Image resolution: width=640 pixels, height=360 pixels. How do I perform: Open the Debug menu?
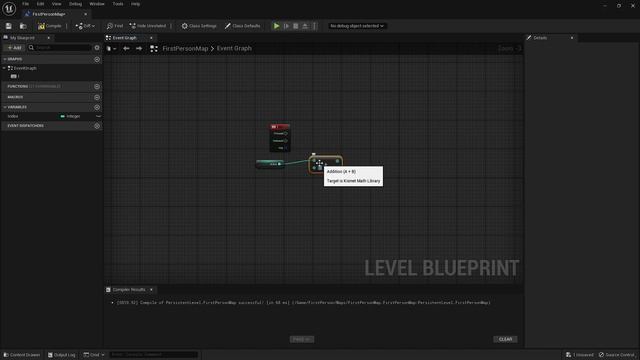pos(76,4)
